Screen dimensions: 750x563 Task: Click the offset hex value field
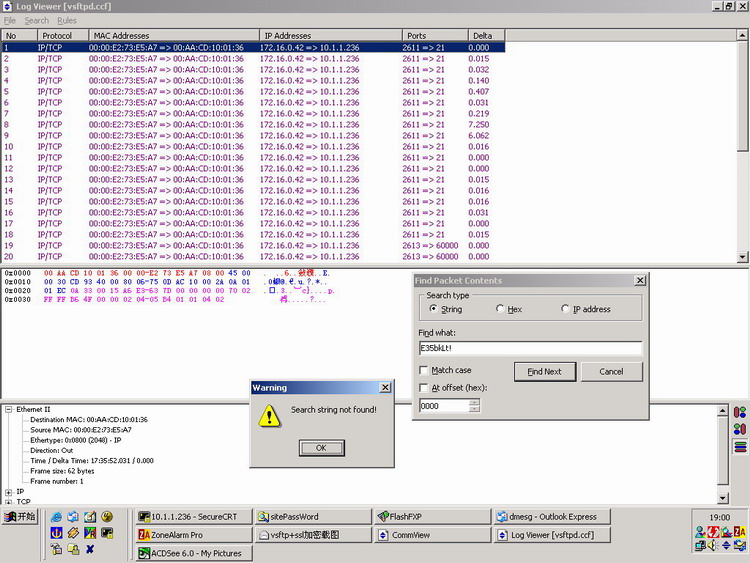point(445,406)
